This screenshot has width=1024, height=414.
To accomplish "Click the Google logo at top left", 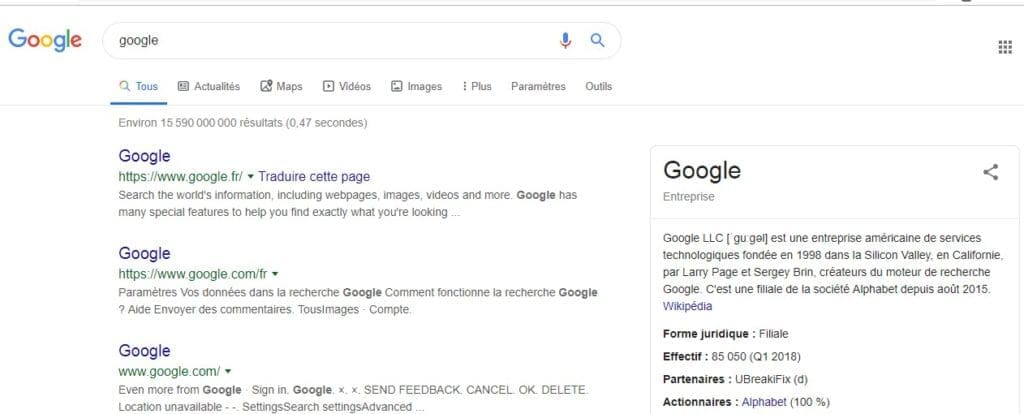I will (x=45, y=40).
